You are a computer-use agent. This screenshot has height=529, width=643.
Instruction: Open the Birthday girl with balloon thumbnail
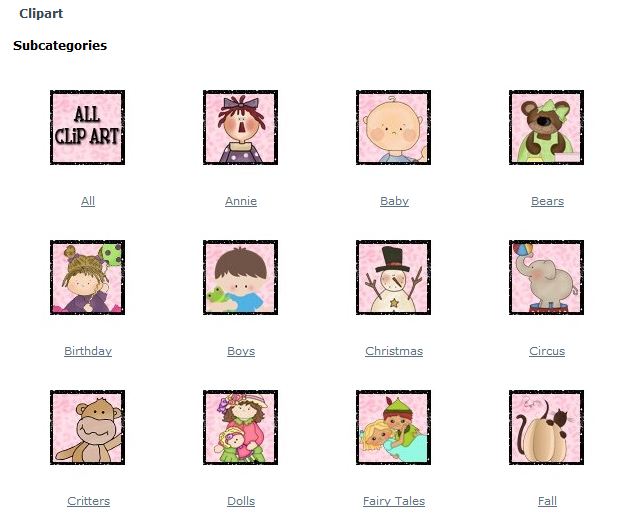[x=87, y=278]
